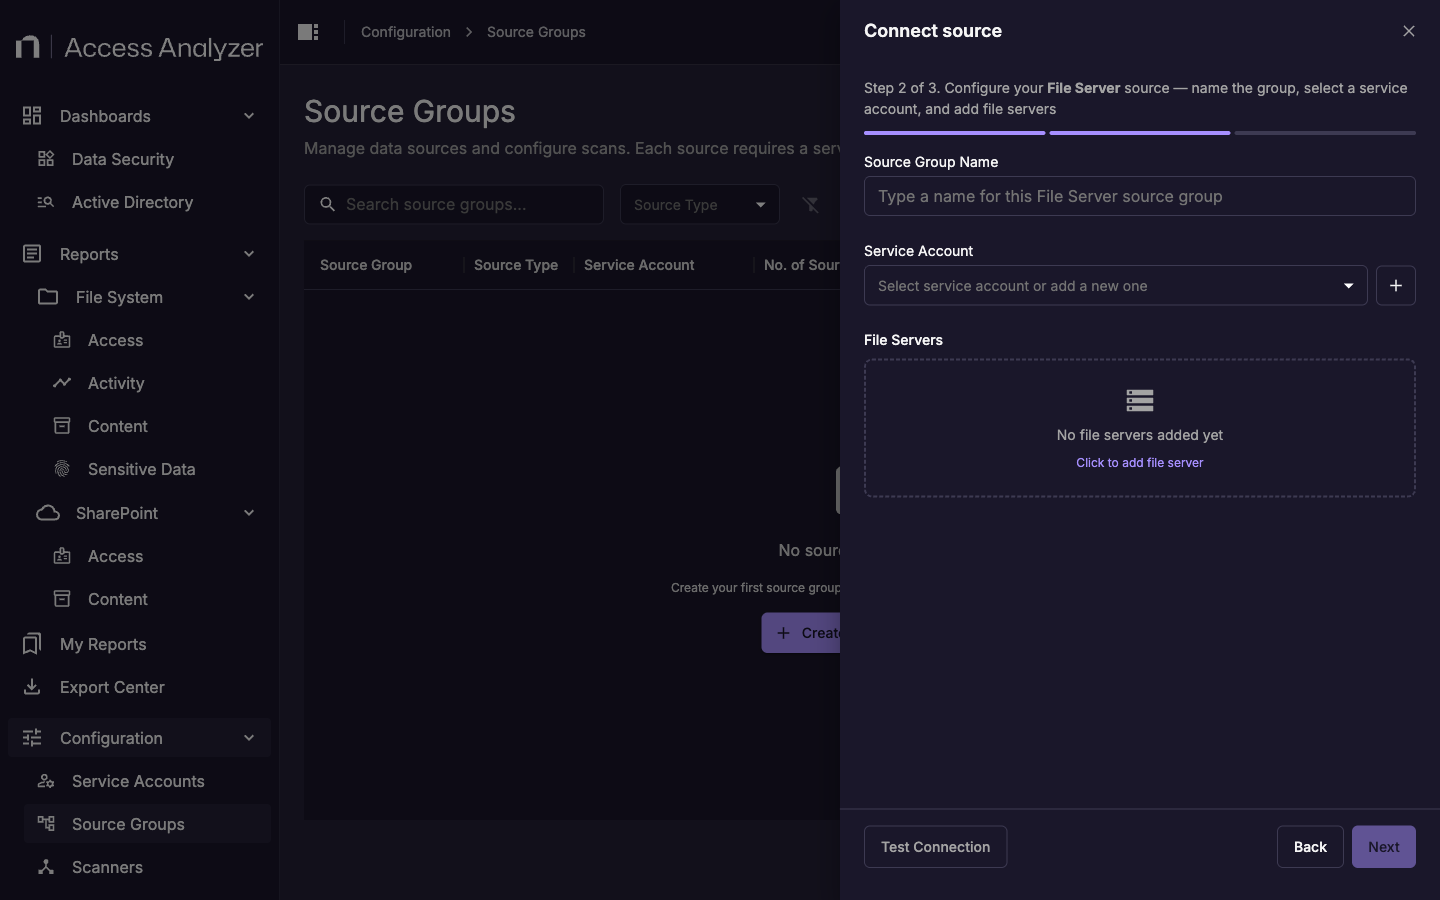
Task: Navigate to Service Accounts menu item
Action: click(136, 781)
